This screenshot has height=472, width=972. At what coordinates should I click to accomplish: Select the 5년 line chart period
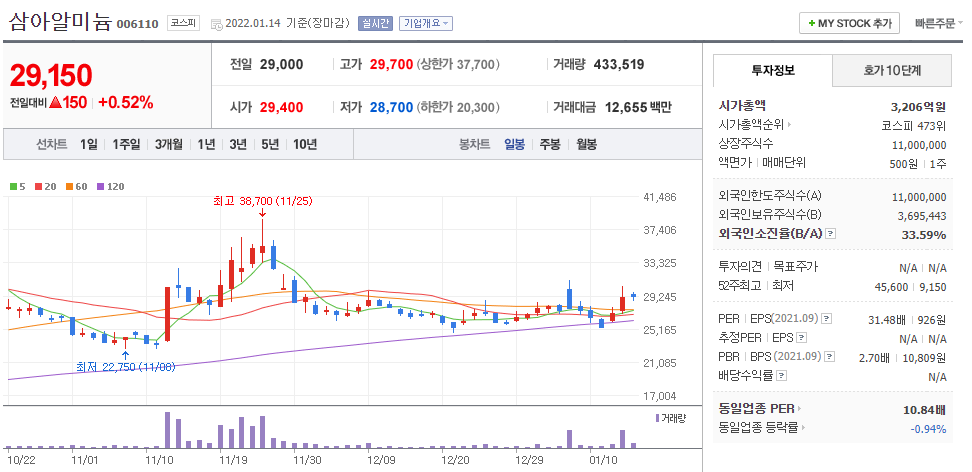pyautogui.click(x=270, y=145)
